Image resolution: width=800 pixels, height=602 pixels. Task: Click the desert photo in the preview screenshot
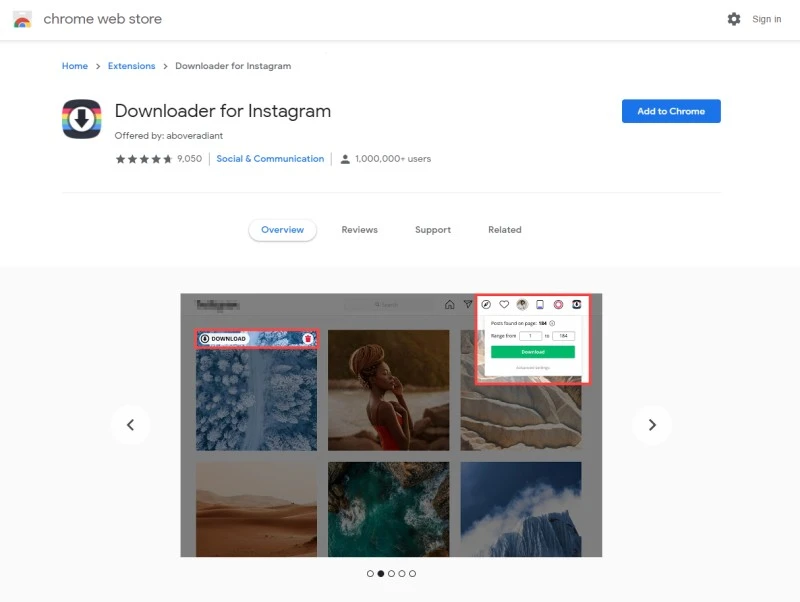point(256,508)
